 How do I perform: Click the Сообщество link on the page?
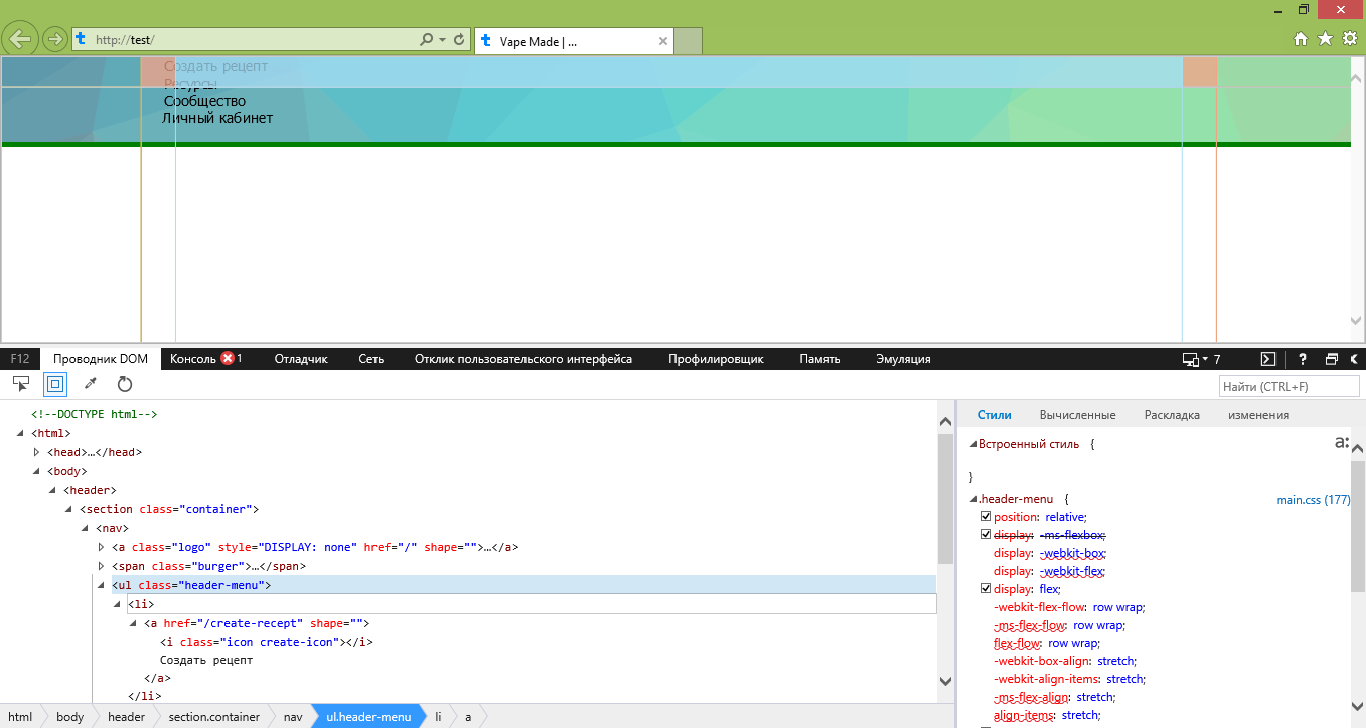(205, 101)
